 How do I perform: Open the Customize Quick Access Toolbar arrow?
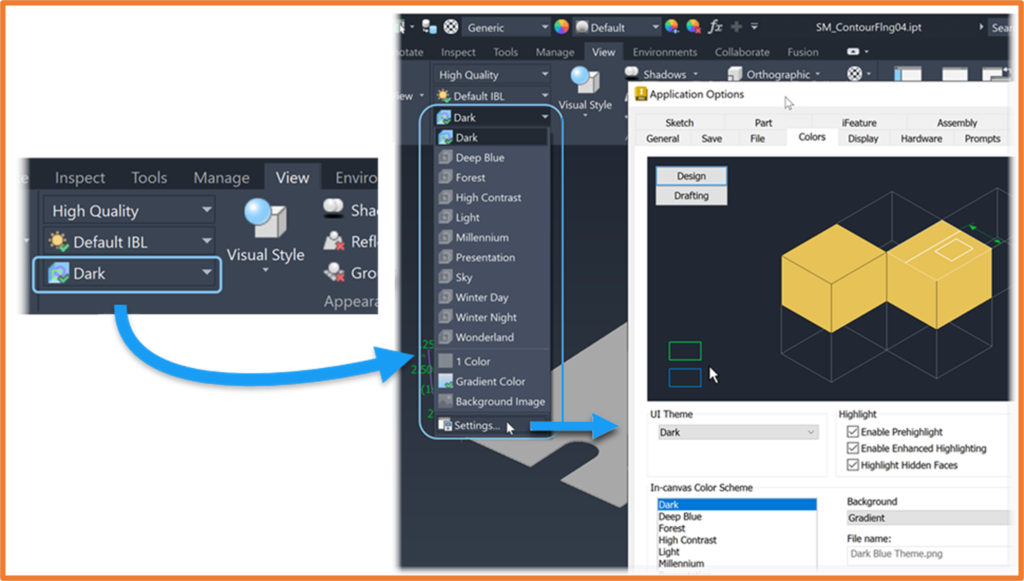[754, 27]
